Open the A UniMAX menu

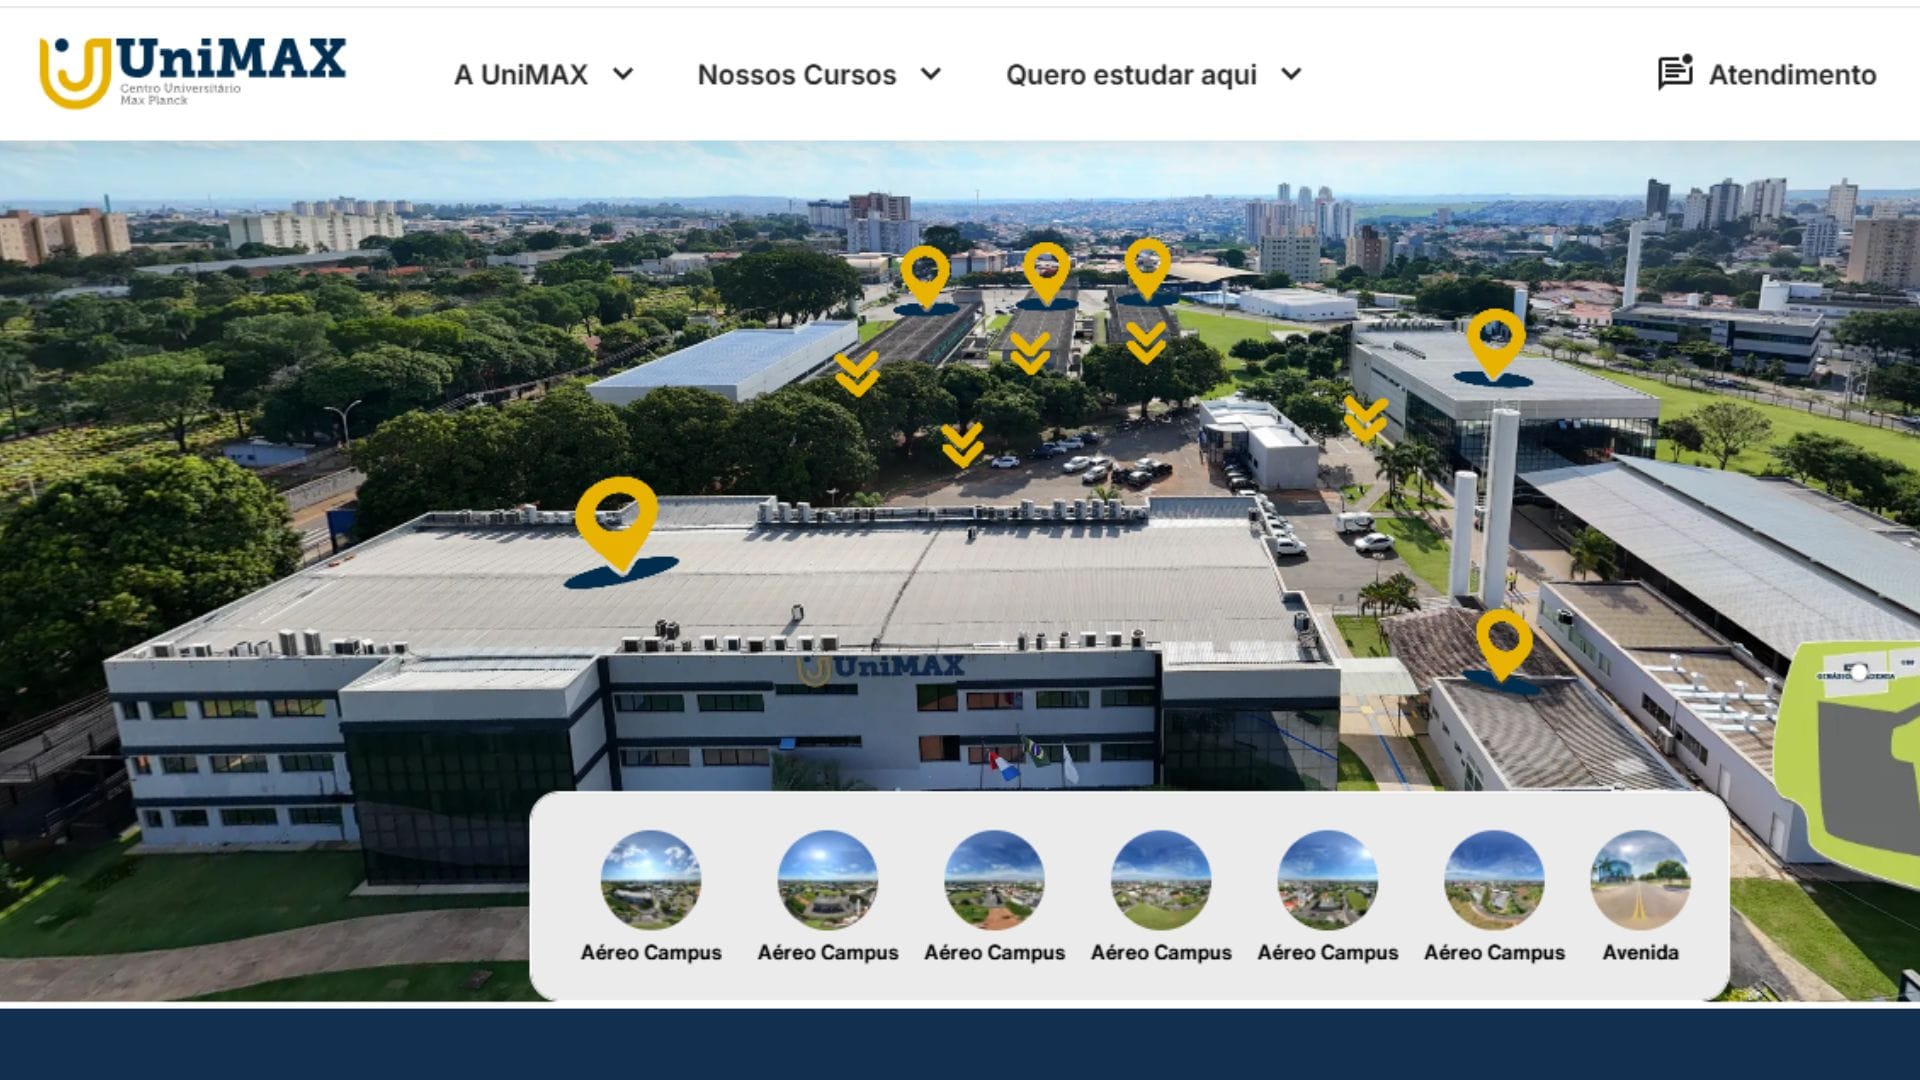[x=520, y=75]
